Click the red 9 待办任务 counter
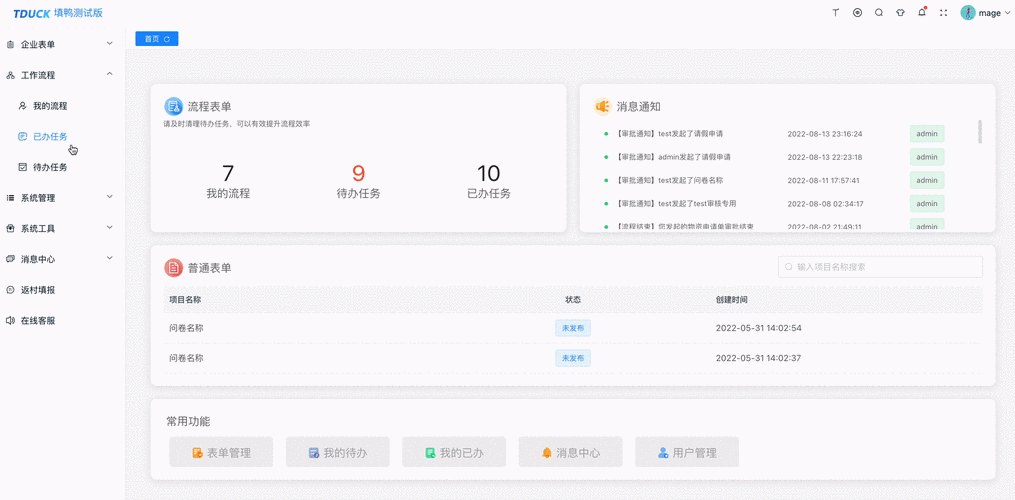The width and height of the screenshot is (1015, 500). 358,181
